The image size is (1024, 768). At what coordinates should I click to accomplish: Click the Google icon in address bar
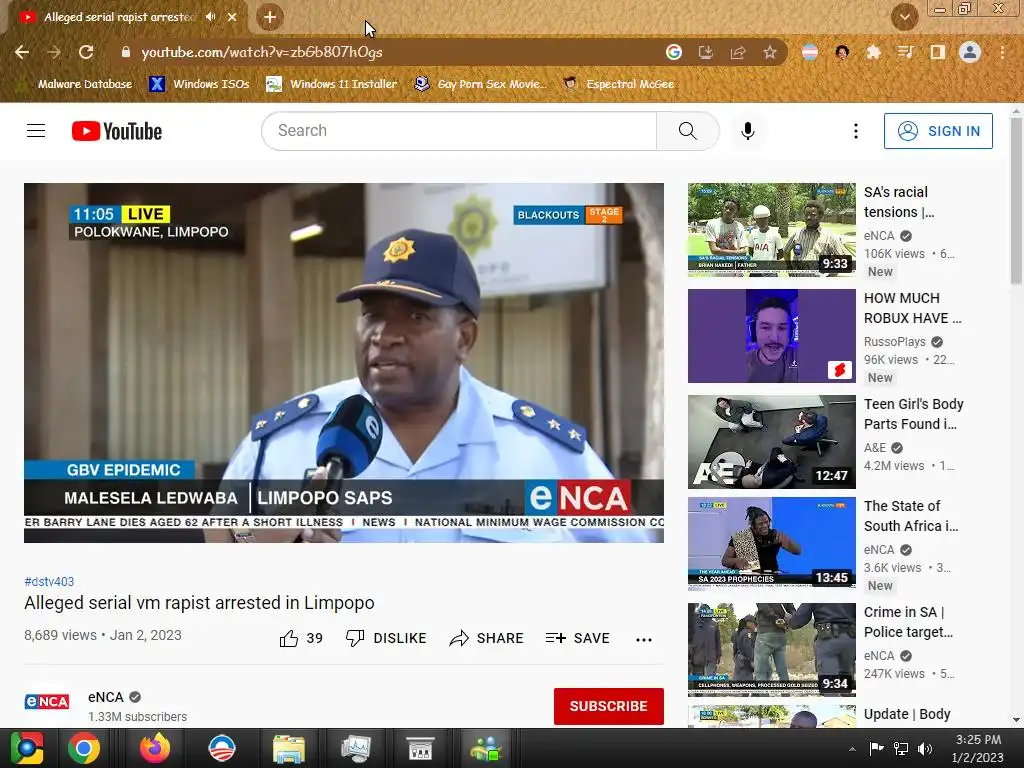[674, 52]
